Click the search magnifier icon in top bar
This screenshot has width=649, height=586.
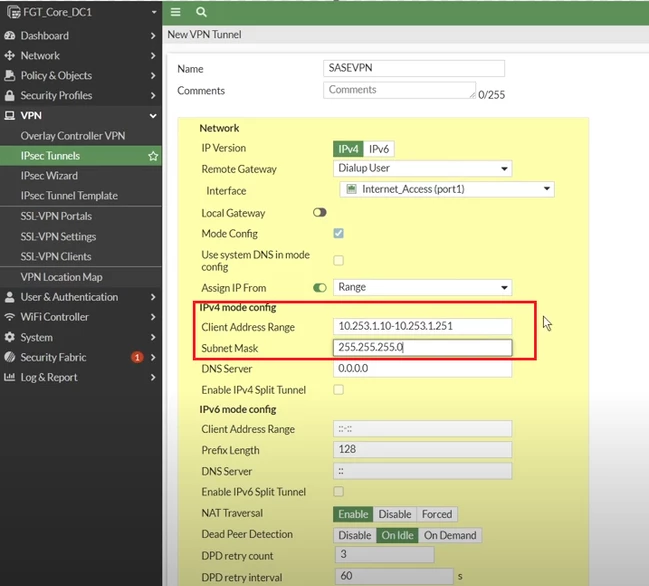pos(201,12)
